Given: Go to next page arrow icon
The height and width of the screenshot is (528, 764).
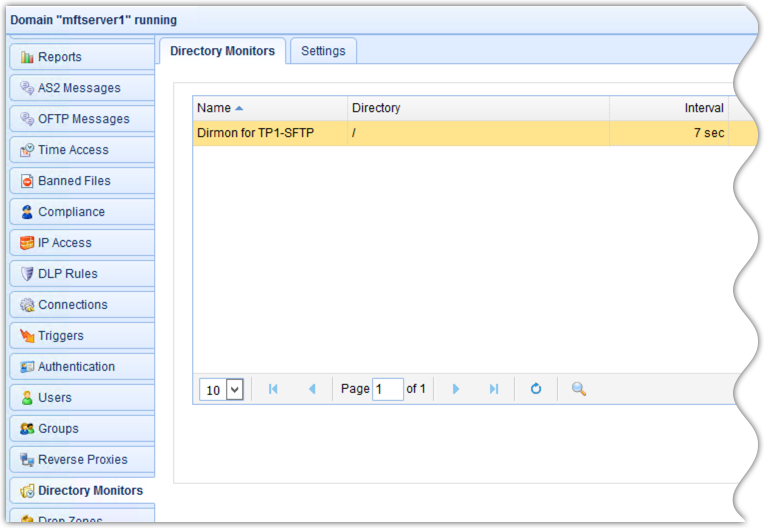Looking at the screenshot, I should pos(456,389).
